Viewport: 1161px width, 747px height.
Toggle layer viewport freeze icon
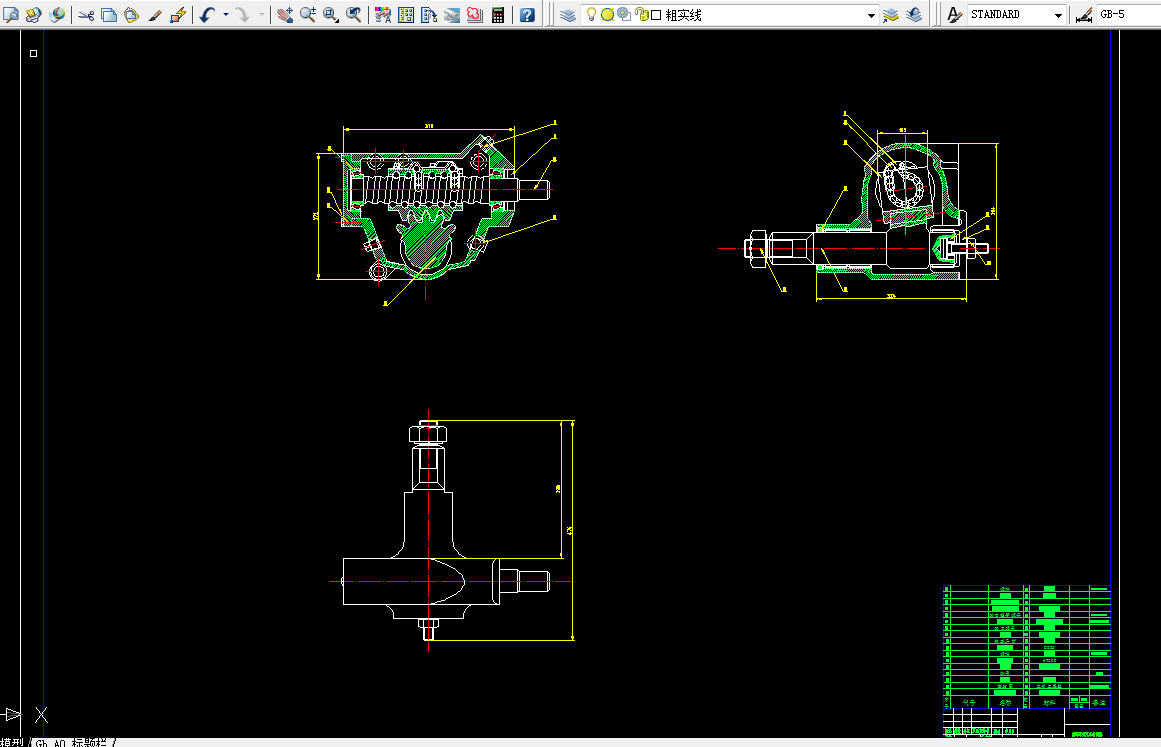click(x=624, y=15)
